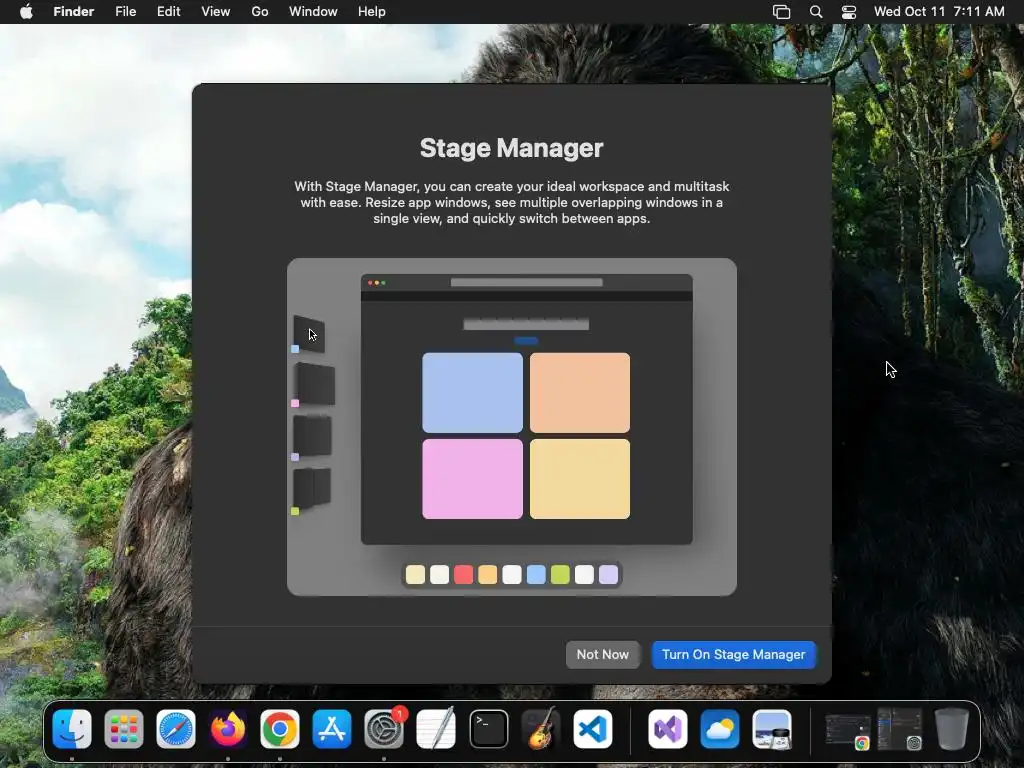Open the Preview app in the Dock
The image size is (1024, 768).
tap(772, 729)
